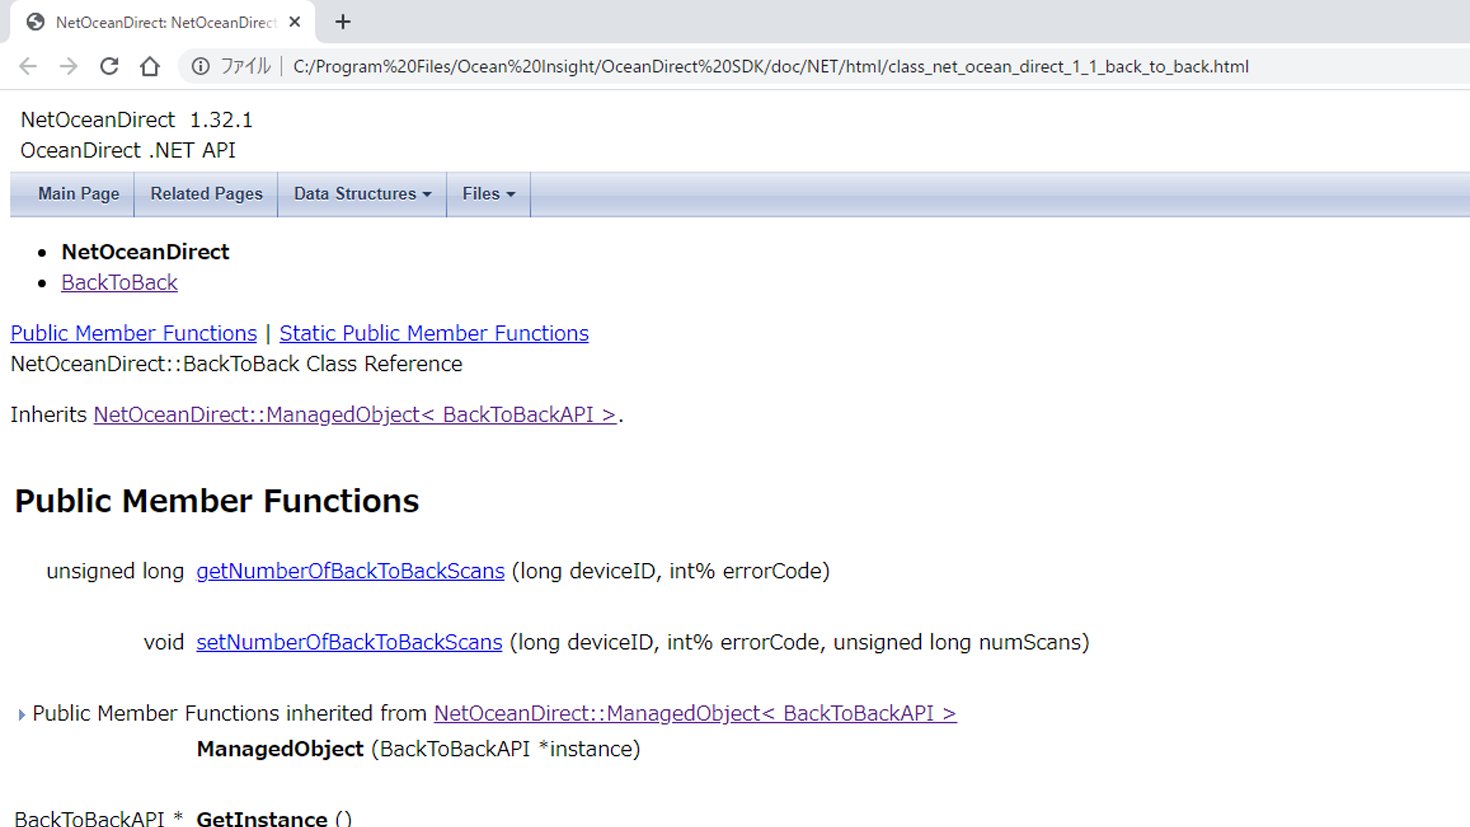Toggle the inherited Public Member Functions triangle
Screen dimensions: 1470x827
[x=21, y=714]
